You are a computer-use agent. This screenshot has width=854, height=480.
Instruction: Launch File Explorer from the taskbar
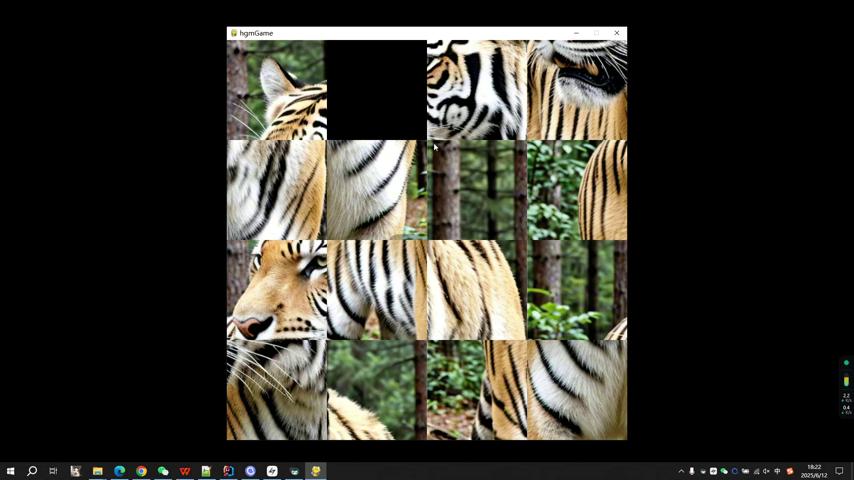pyautogui.click(x=97, y=471)
